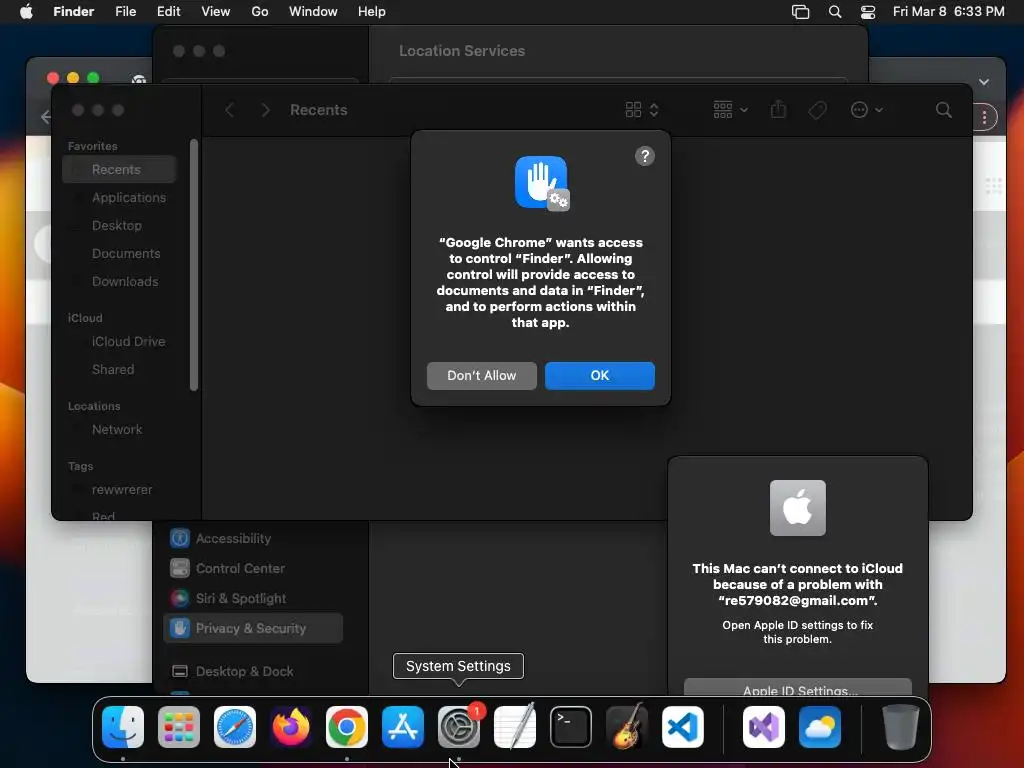The height and width of the screenshot is (768, 1024).
Task: Open the Apple menu
Action: point(26,12)
